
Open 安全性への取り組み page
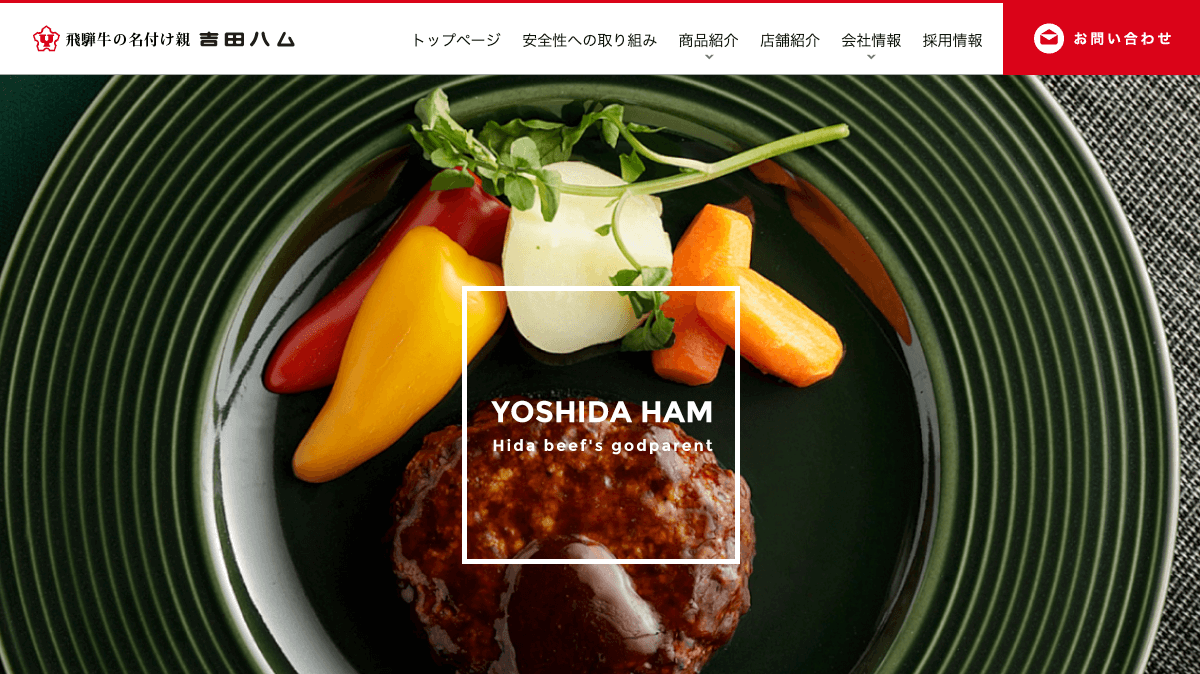point(590,40)
